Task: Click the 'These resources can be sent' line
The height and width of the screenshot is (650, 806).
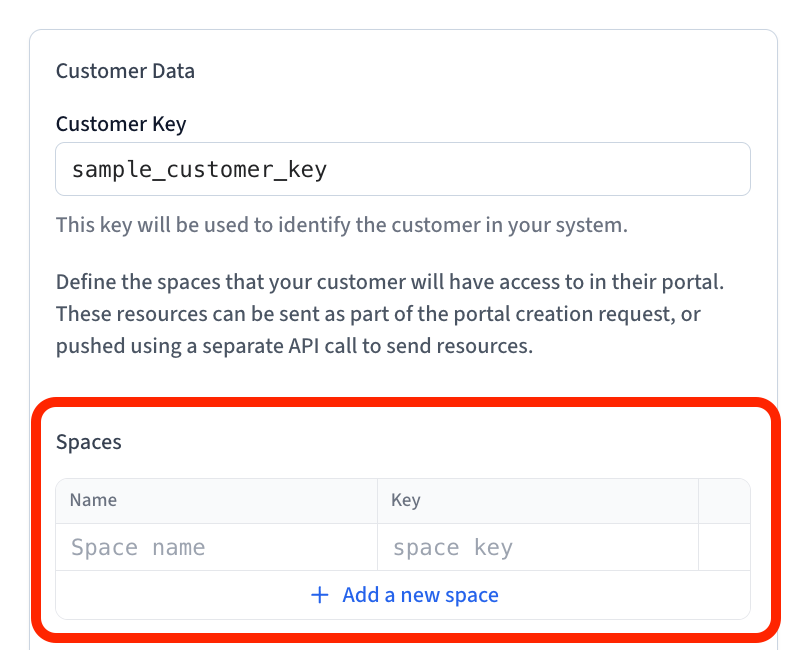Action: click(x=379, y=314)
